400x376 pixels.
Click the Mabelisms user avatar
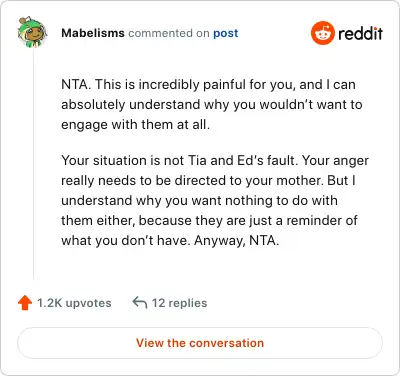pos(32,32)
